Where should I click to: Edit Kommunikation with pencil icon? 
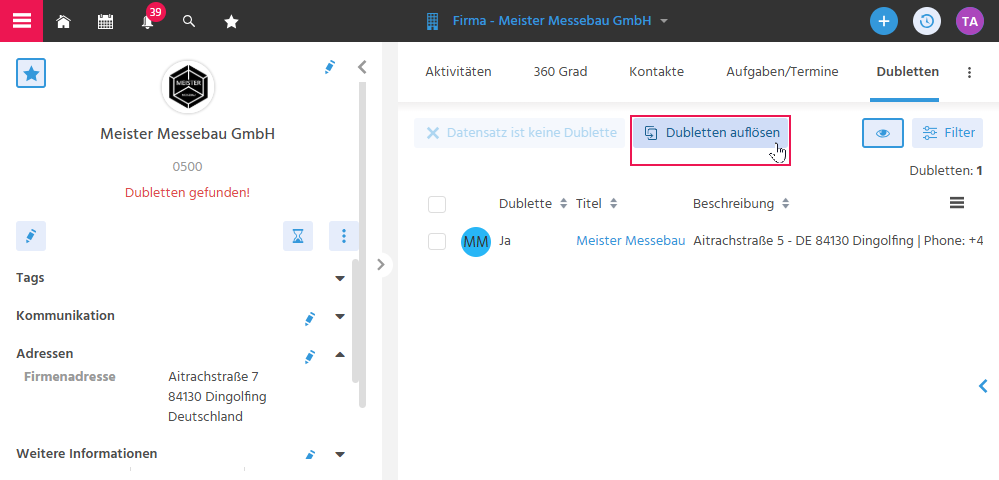pyautogui.click(x=310, y=317)
